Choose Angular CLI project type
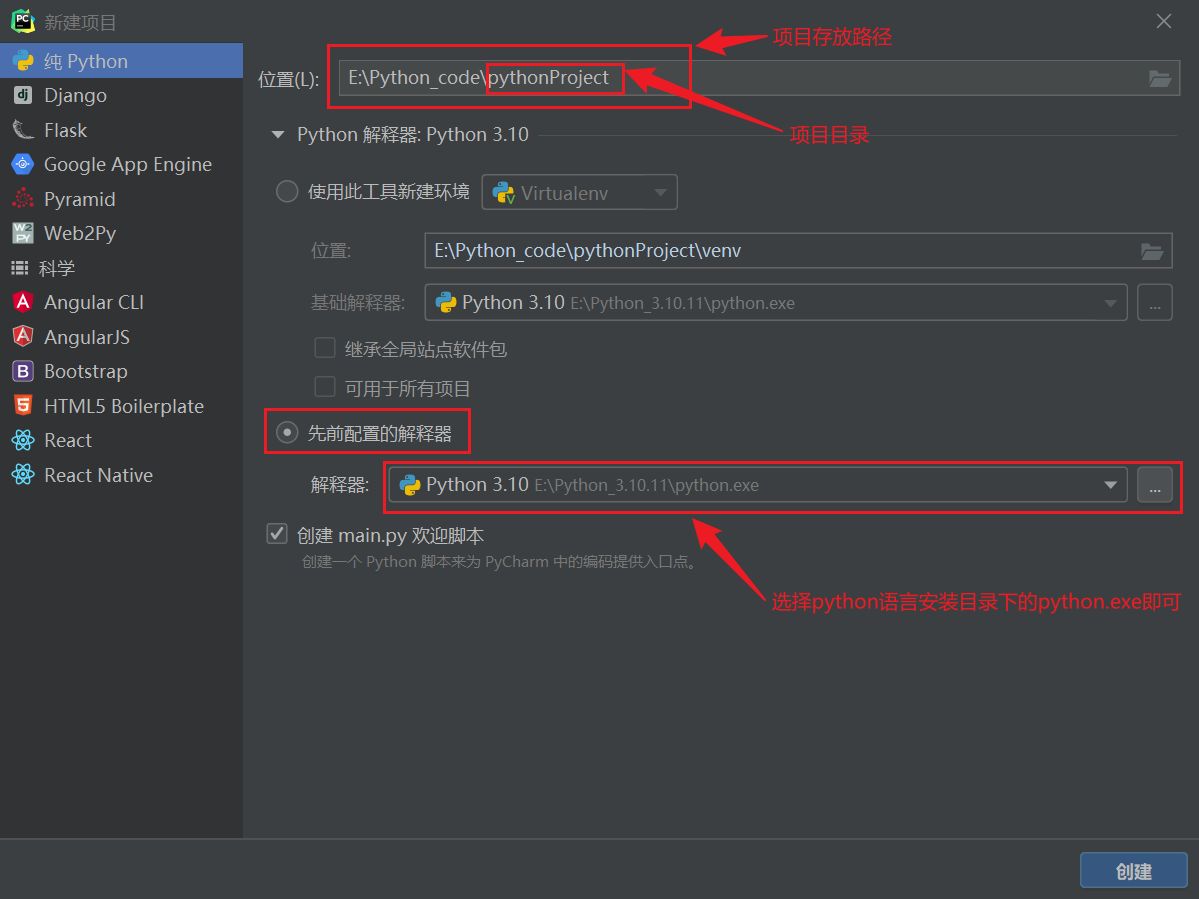This screenshot has height=899, width=1199. click(x=122, y=302)
